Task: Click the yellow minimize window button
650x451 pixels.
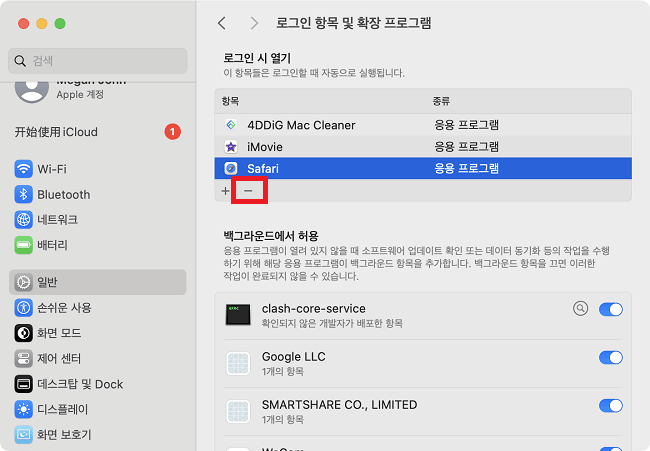Action: (42, 24)
